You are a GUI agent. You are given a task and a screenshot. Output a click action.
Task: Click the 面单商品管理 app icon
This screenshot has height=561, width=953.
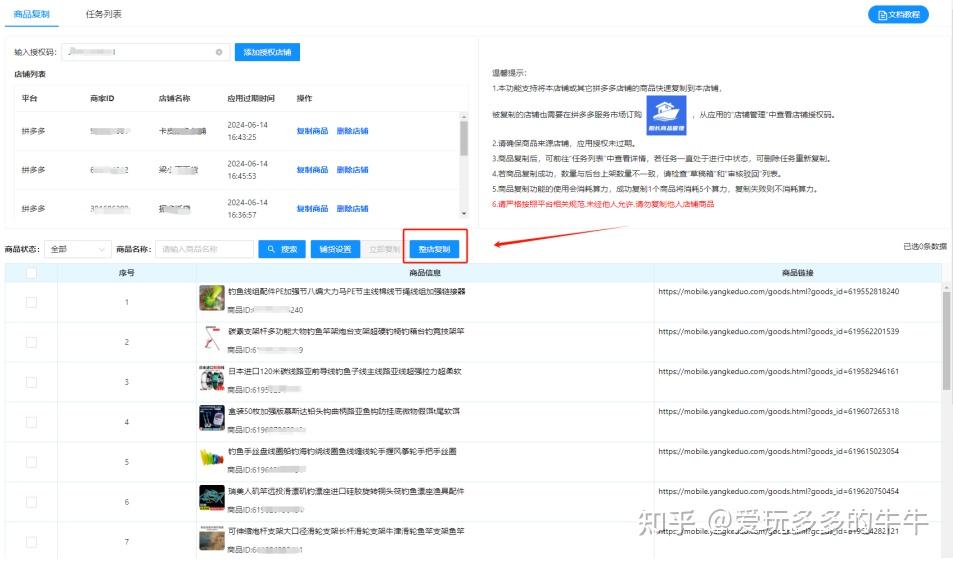pos(665,115)
